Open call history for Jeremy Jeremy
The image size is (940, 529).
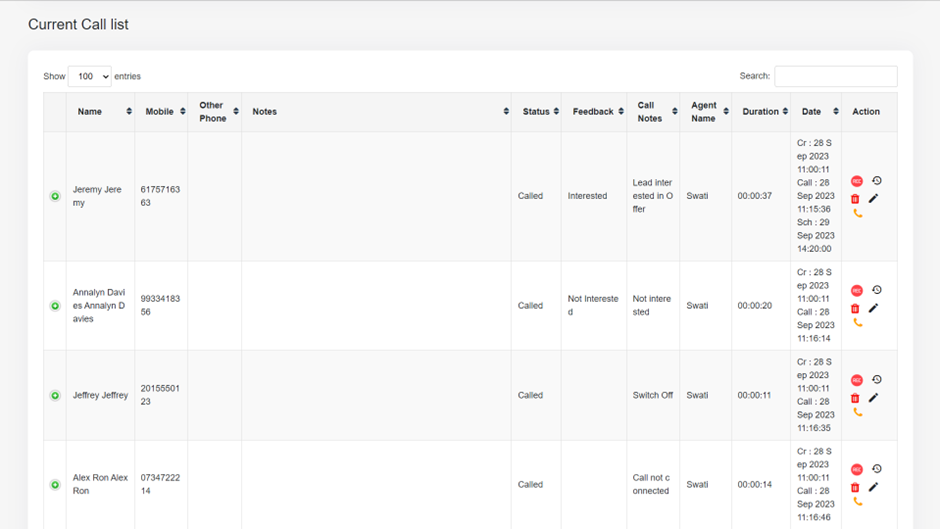pos(876,181)
